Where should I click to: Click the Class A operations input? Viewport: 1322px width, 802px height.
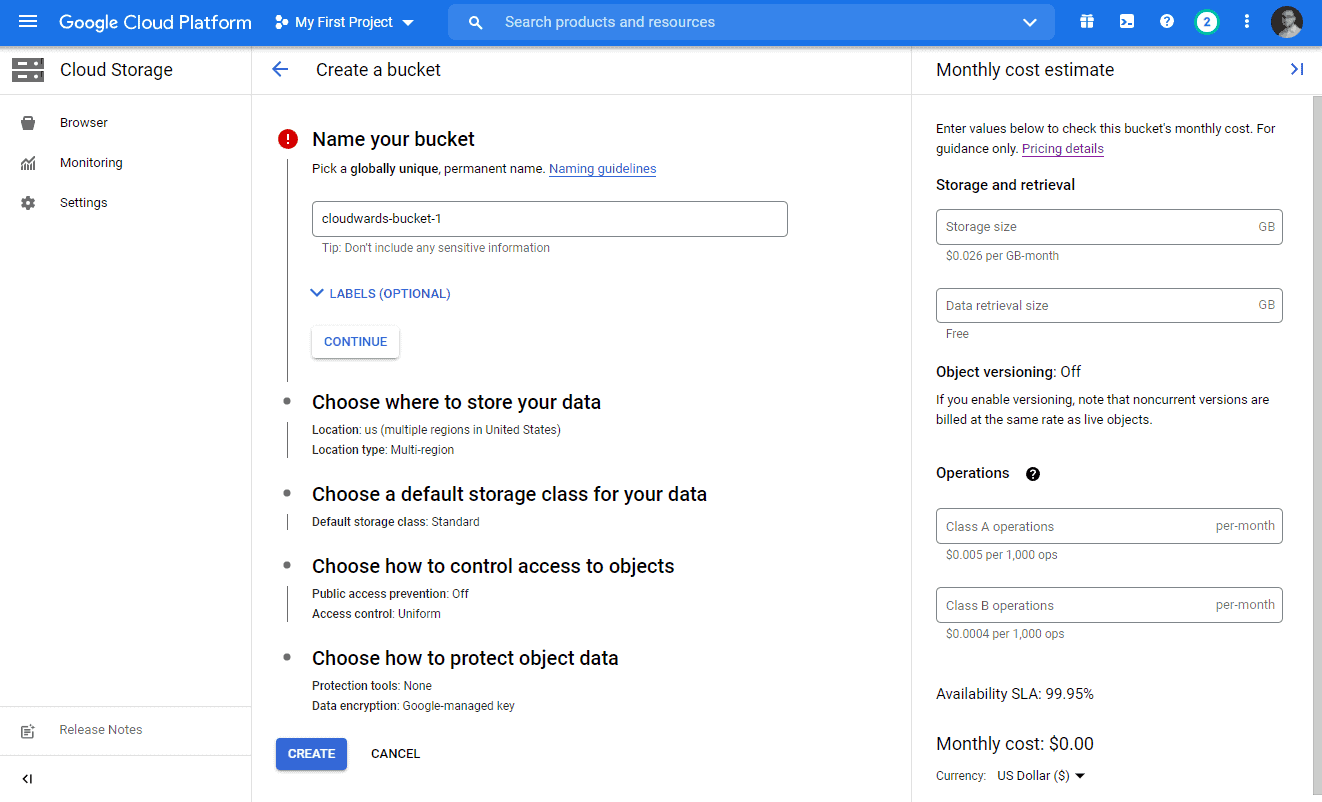(x=1109, y=526)
